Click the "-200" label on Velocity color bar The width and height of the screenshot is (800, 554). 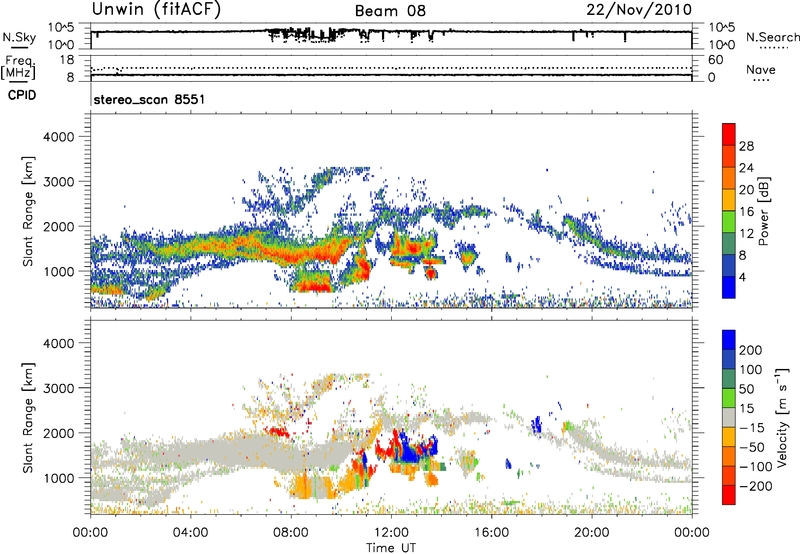755,486
